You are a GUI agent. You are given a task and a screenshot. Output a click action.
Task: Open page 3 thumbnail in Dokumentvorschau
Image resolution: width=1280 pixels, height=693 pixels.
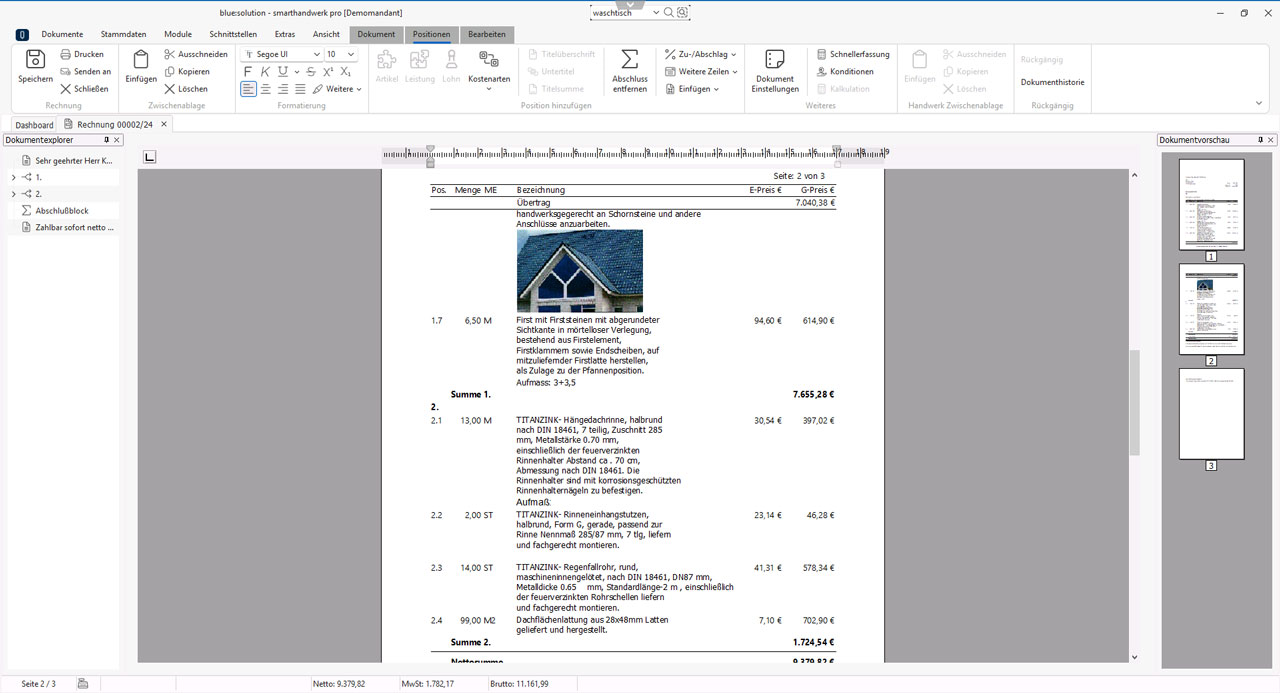[x=1211, y=414]
